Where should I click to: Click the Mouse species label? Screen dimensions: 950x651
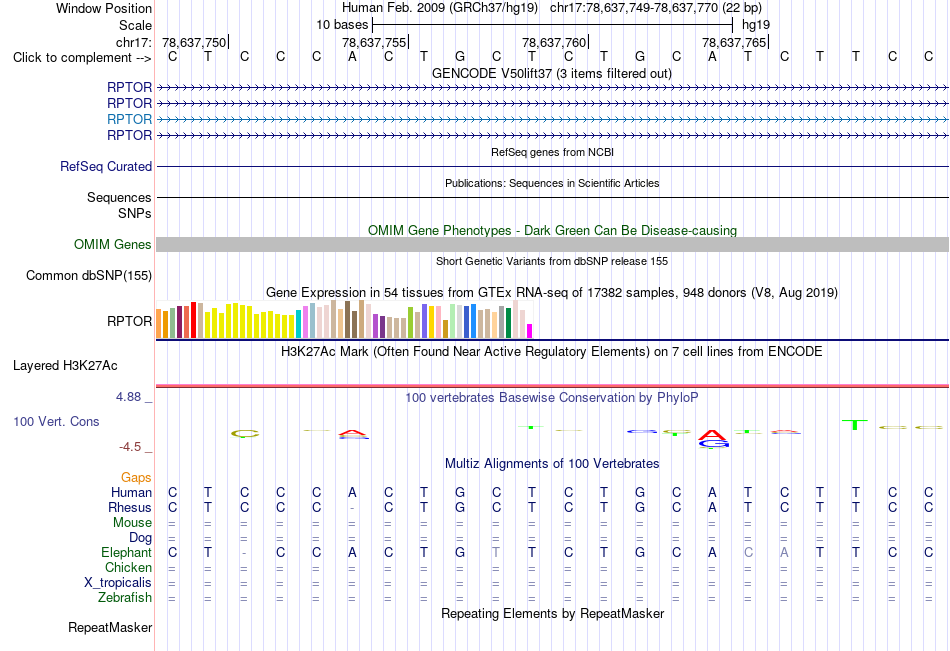[132, 522]
